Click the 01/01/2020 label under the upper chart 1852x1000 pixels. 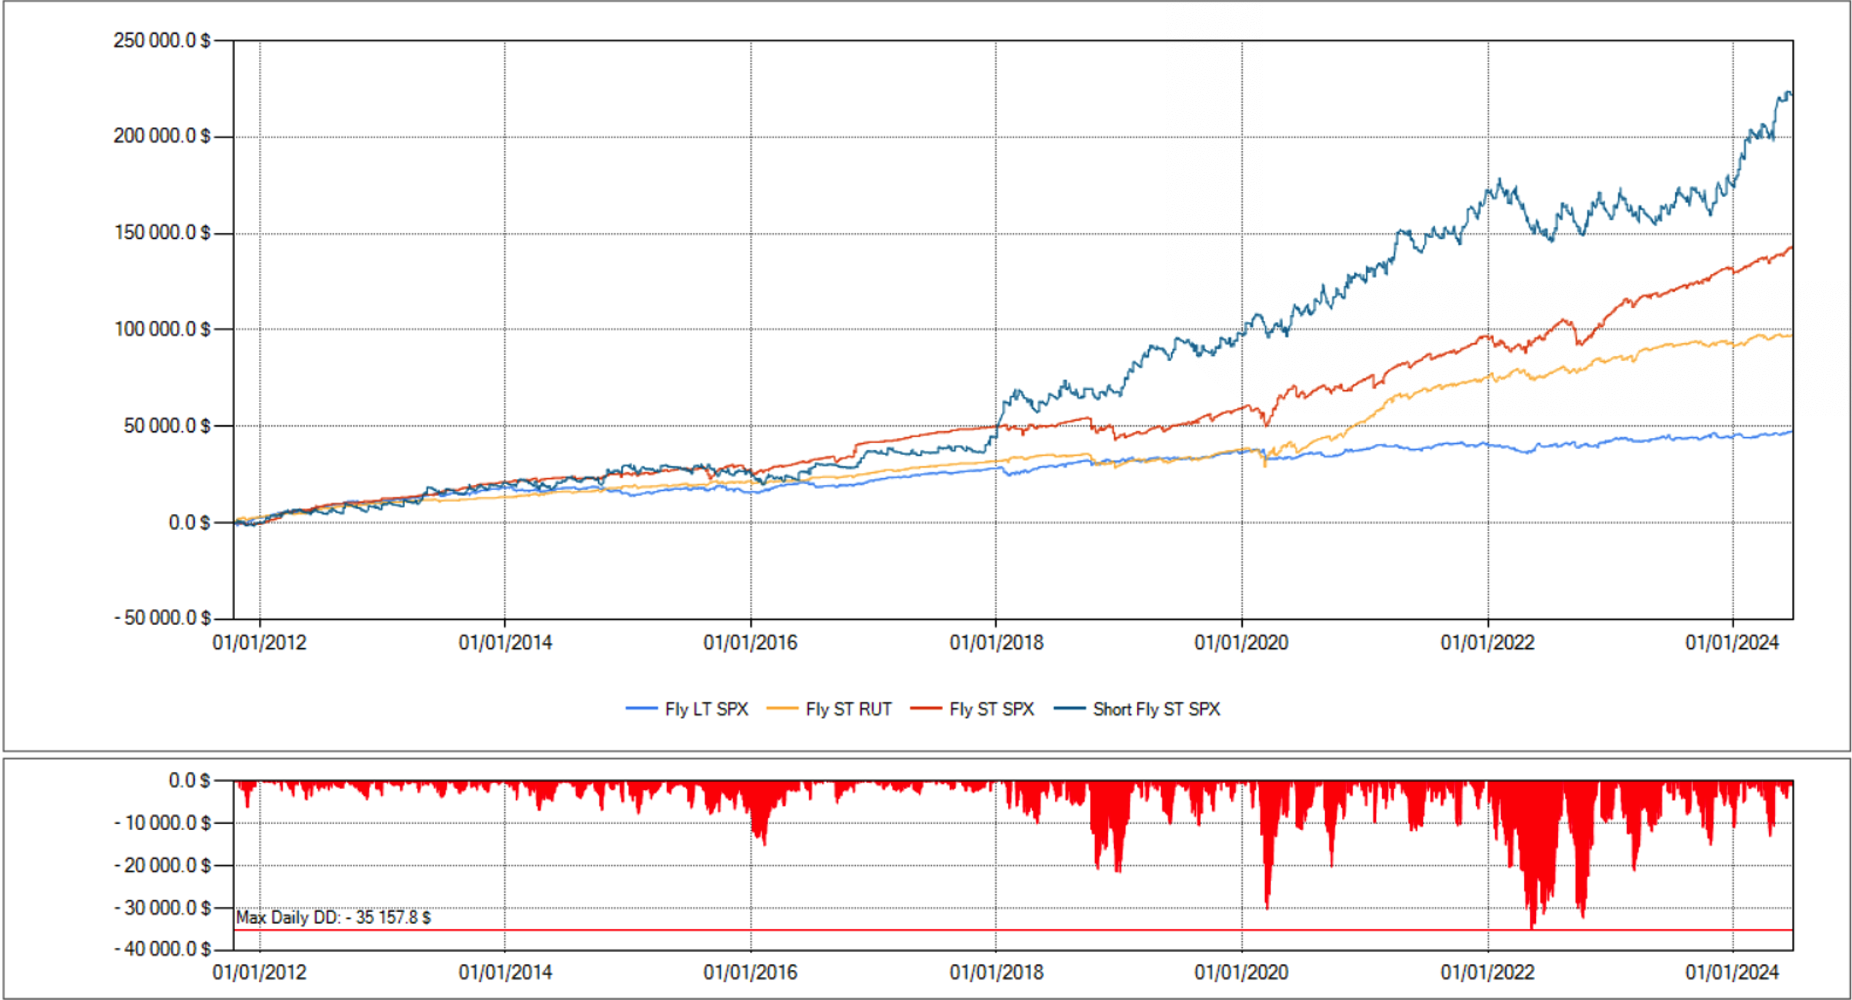[x=1241, y=642]
